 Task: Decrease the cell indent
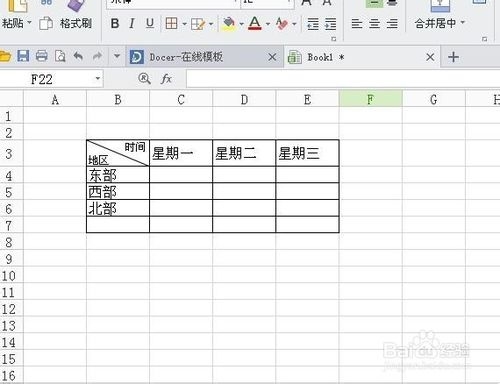tap(313, 24)
